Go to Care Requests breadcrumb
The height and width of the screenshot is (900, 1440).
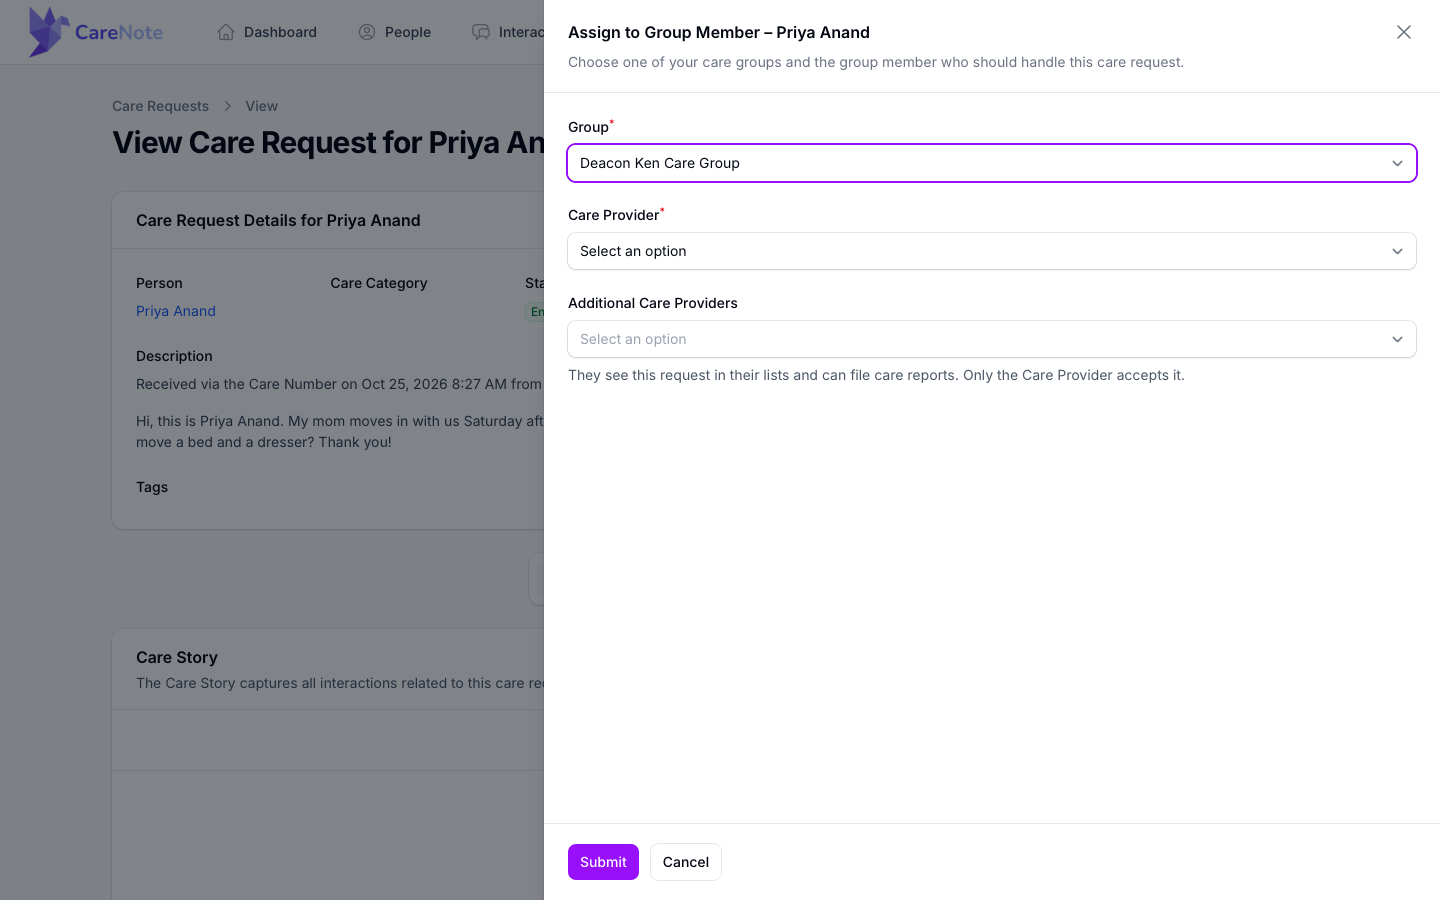[x=160, y=106]
